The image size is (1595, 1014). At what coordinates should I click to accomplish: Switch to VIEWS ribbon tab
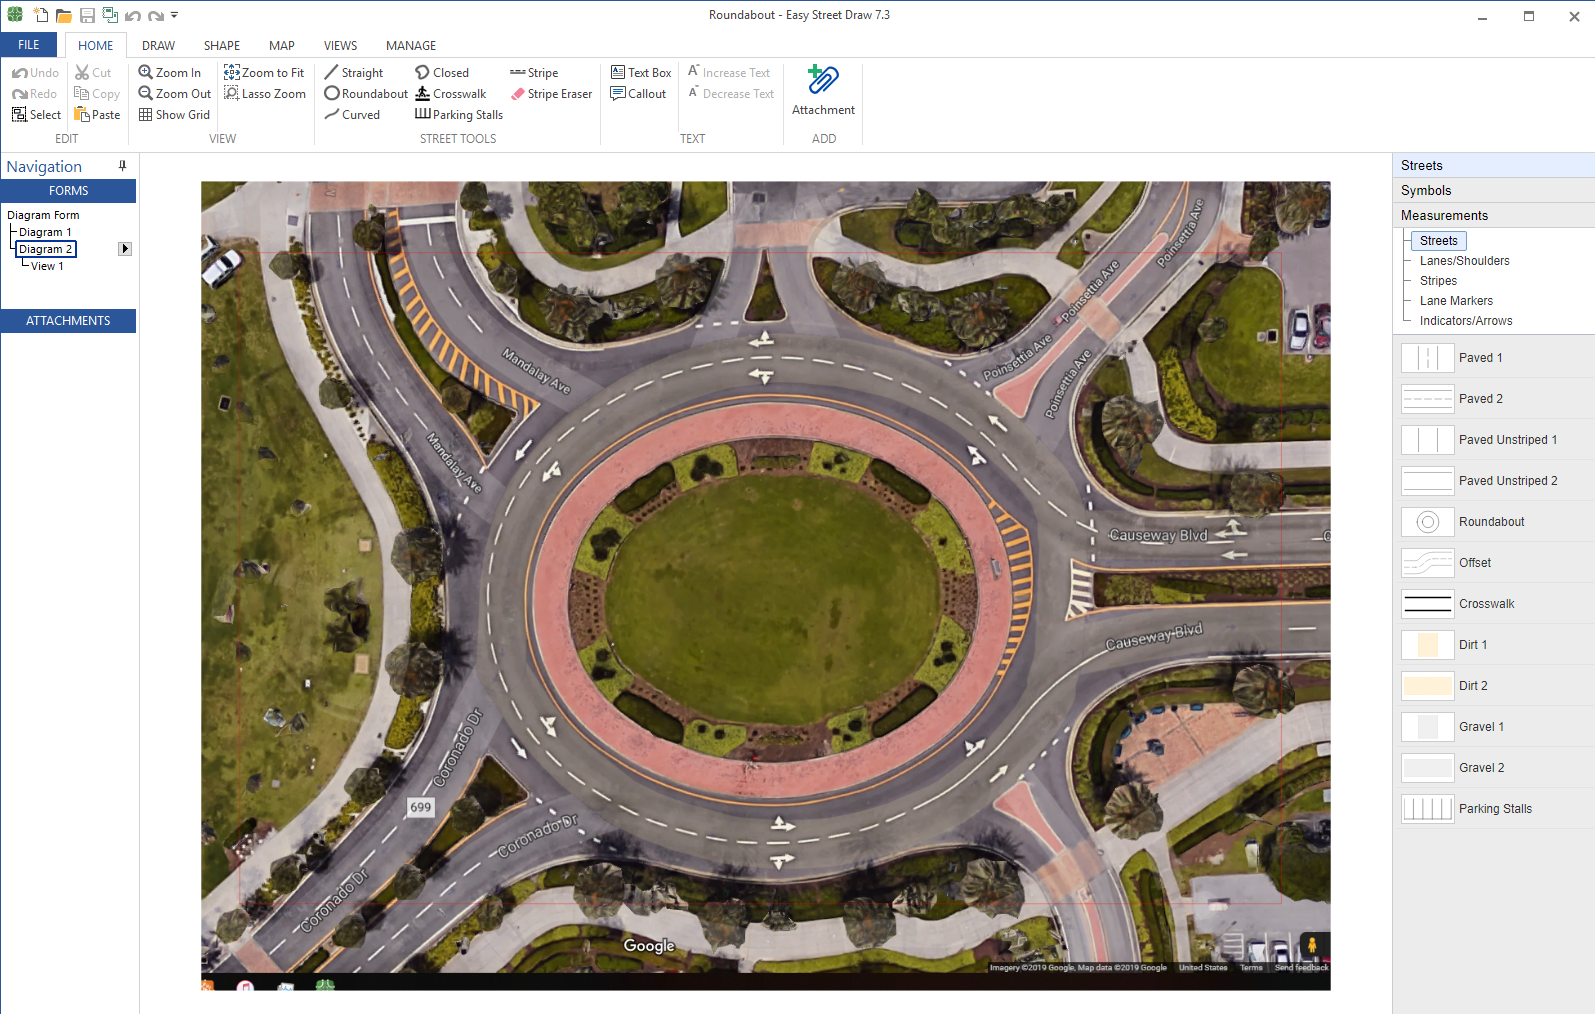(340, 45)
